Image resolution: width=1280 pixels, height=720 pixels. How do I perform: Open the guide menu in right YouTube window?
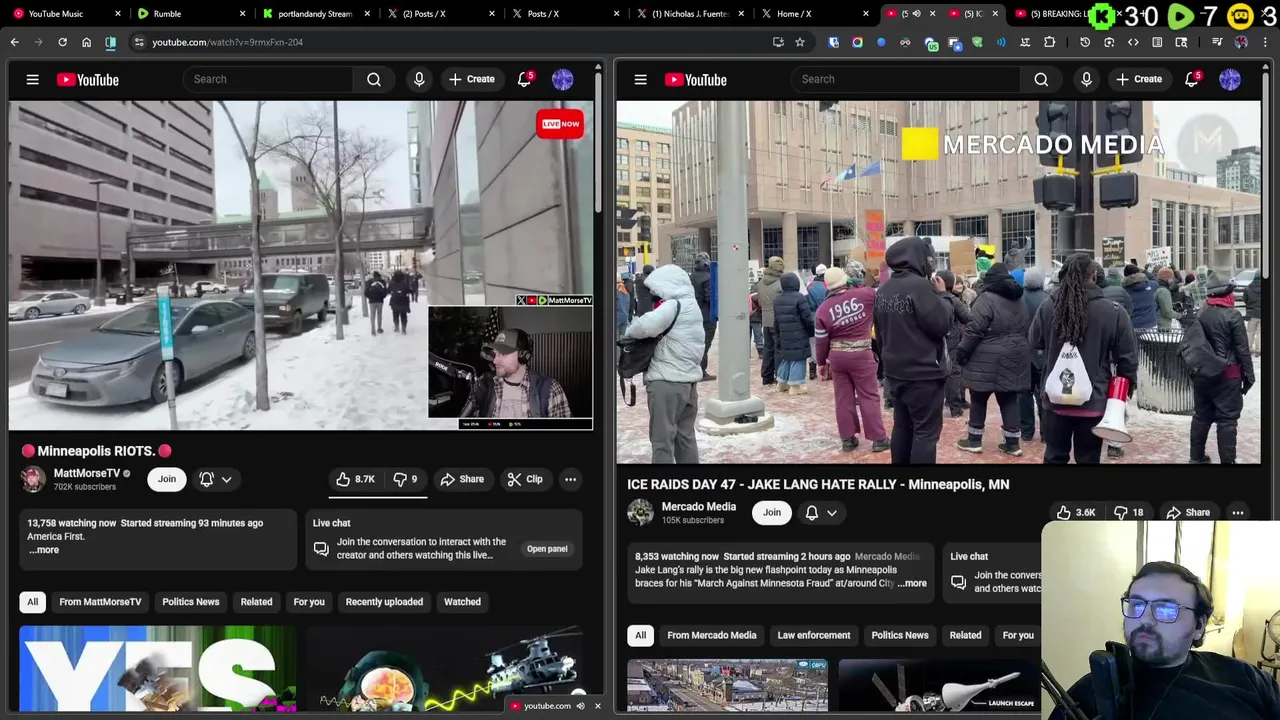(x=640, y=79)
